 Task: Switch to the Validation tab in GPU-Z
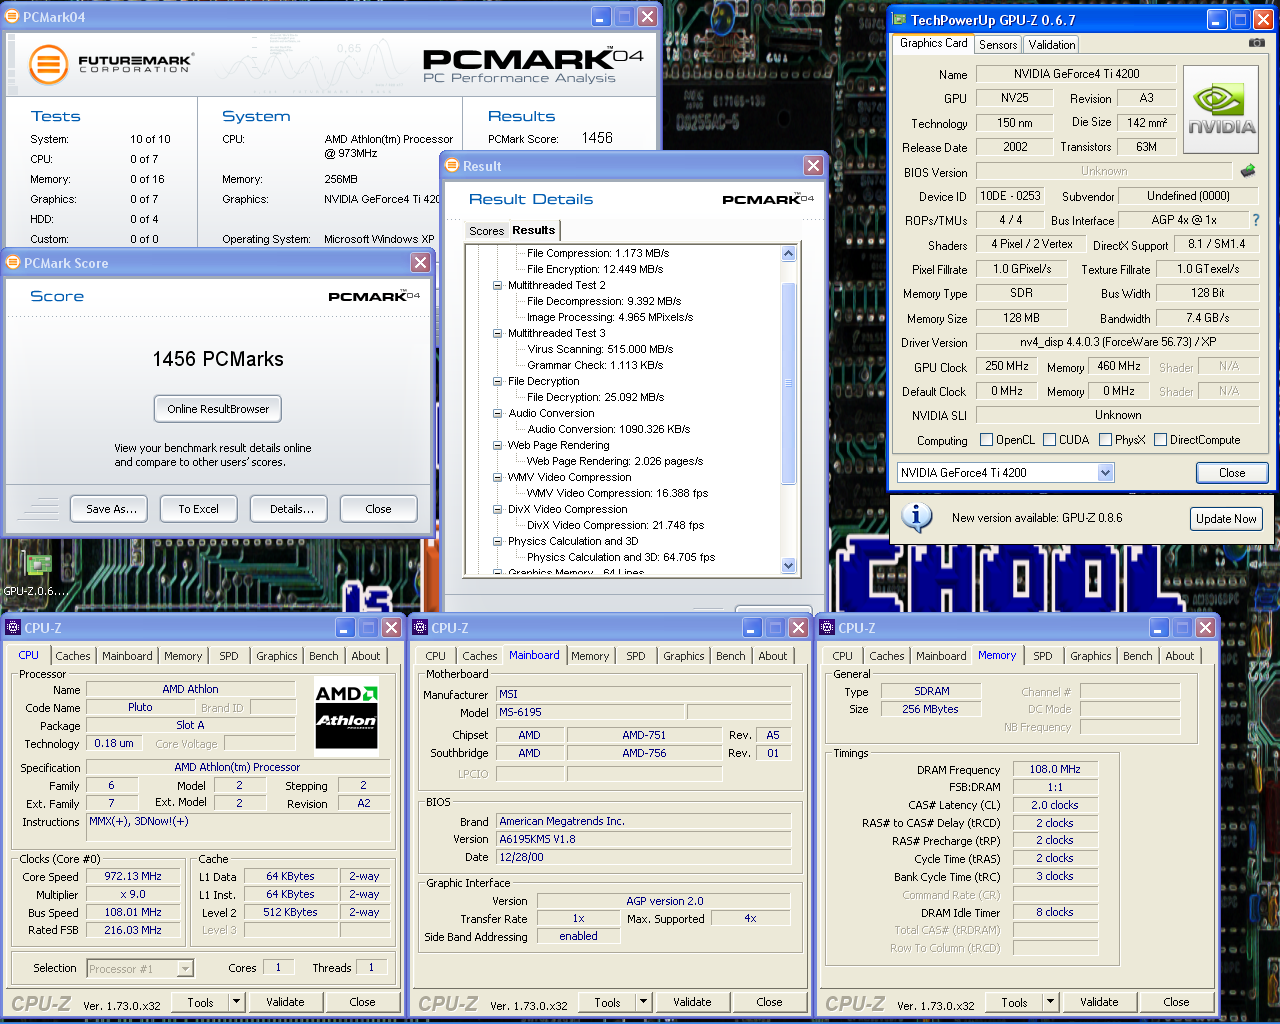pos(1052,45)
